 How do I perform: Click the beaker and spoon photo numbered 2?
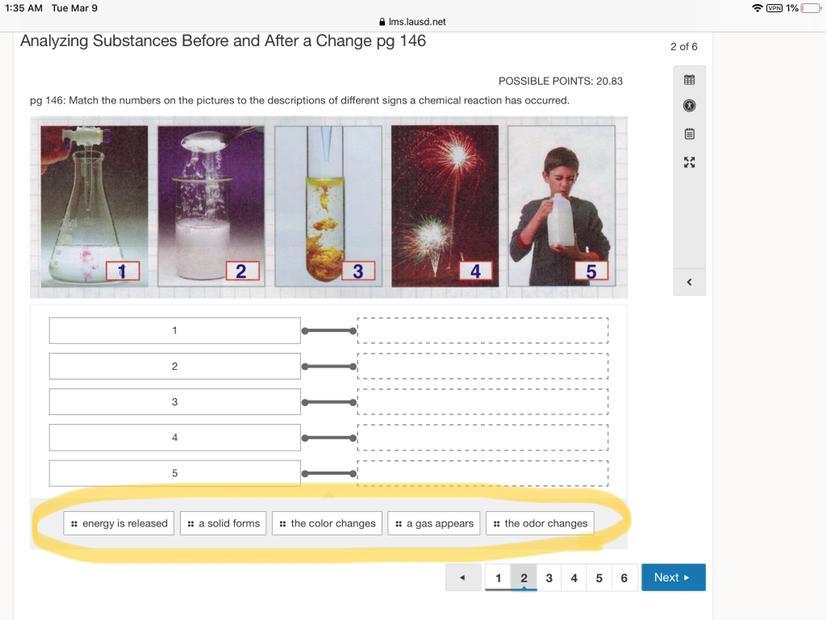coord(211,206)
